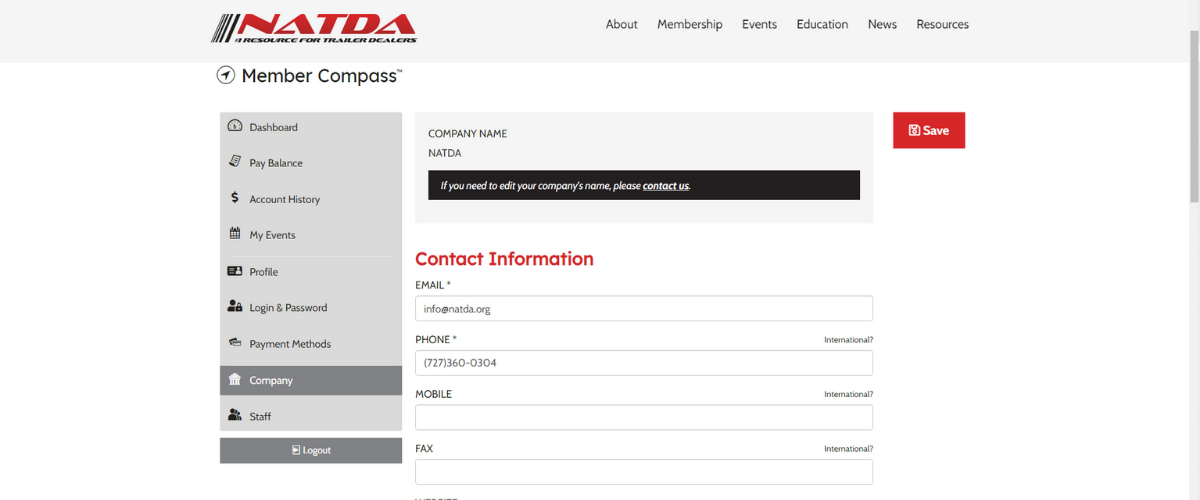The width and height of the screenshot is (1200, 500).
Task: Click the My Events calendar icon
Action: [x=235, y=234]
